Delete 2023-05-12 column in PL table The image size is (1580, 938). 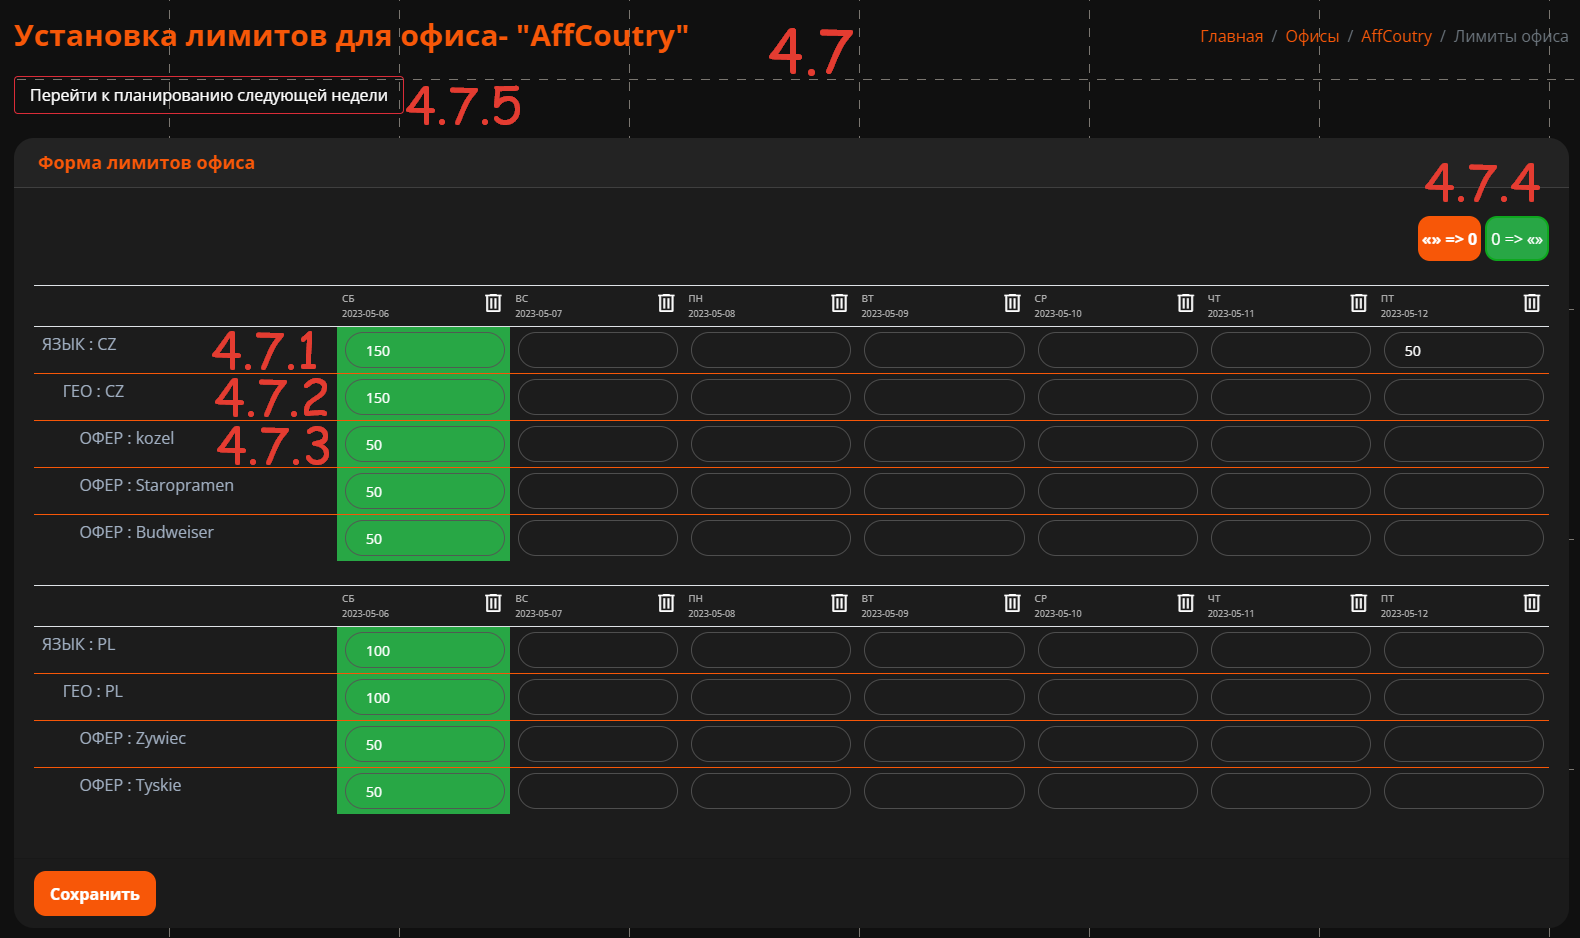click(1531, 603)
